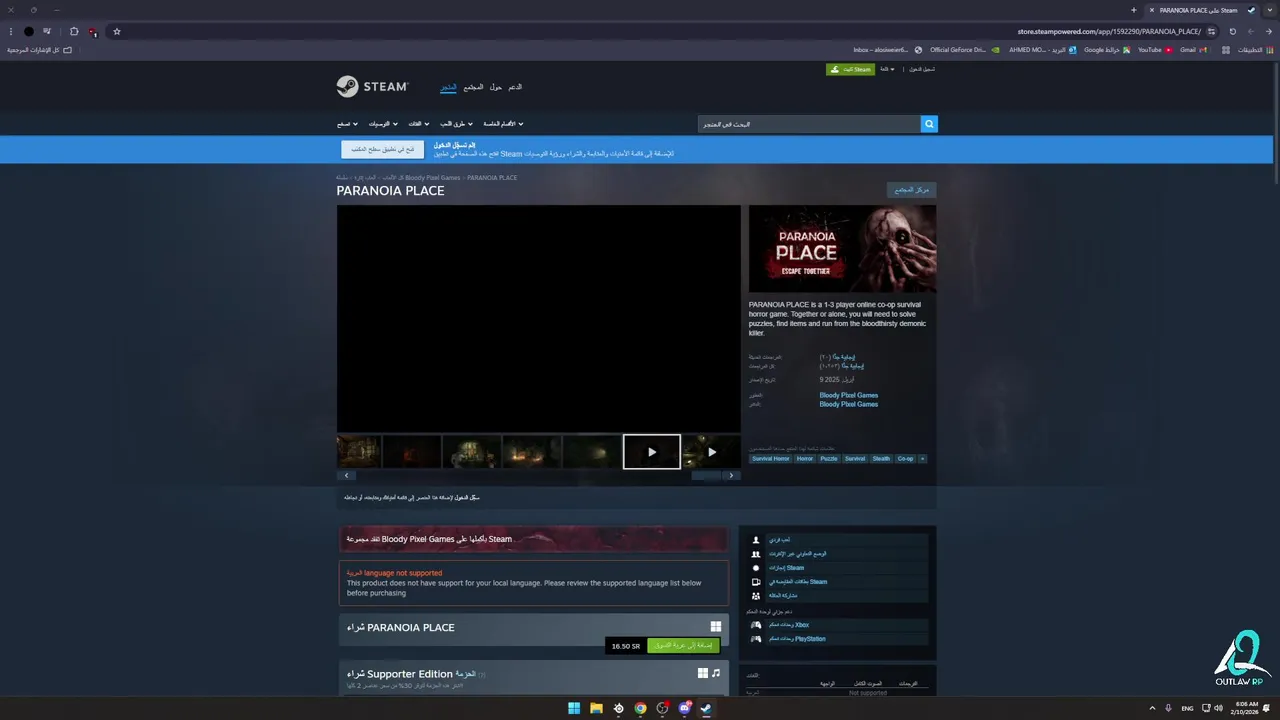1280x720 pixels.
Task: Select the first screenshot thumbnail in the strip
Action: click(x=359, y=452)
